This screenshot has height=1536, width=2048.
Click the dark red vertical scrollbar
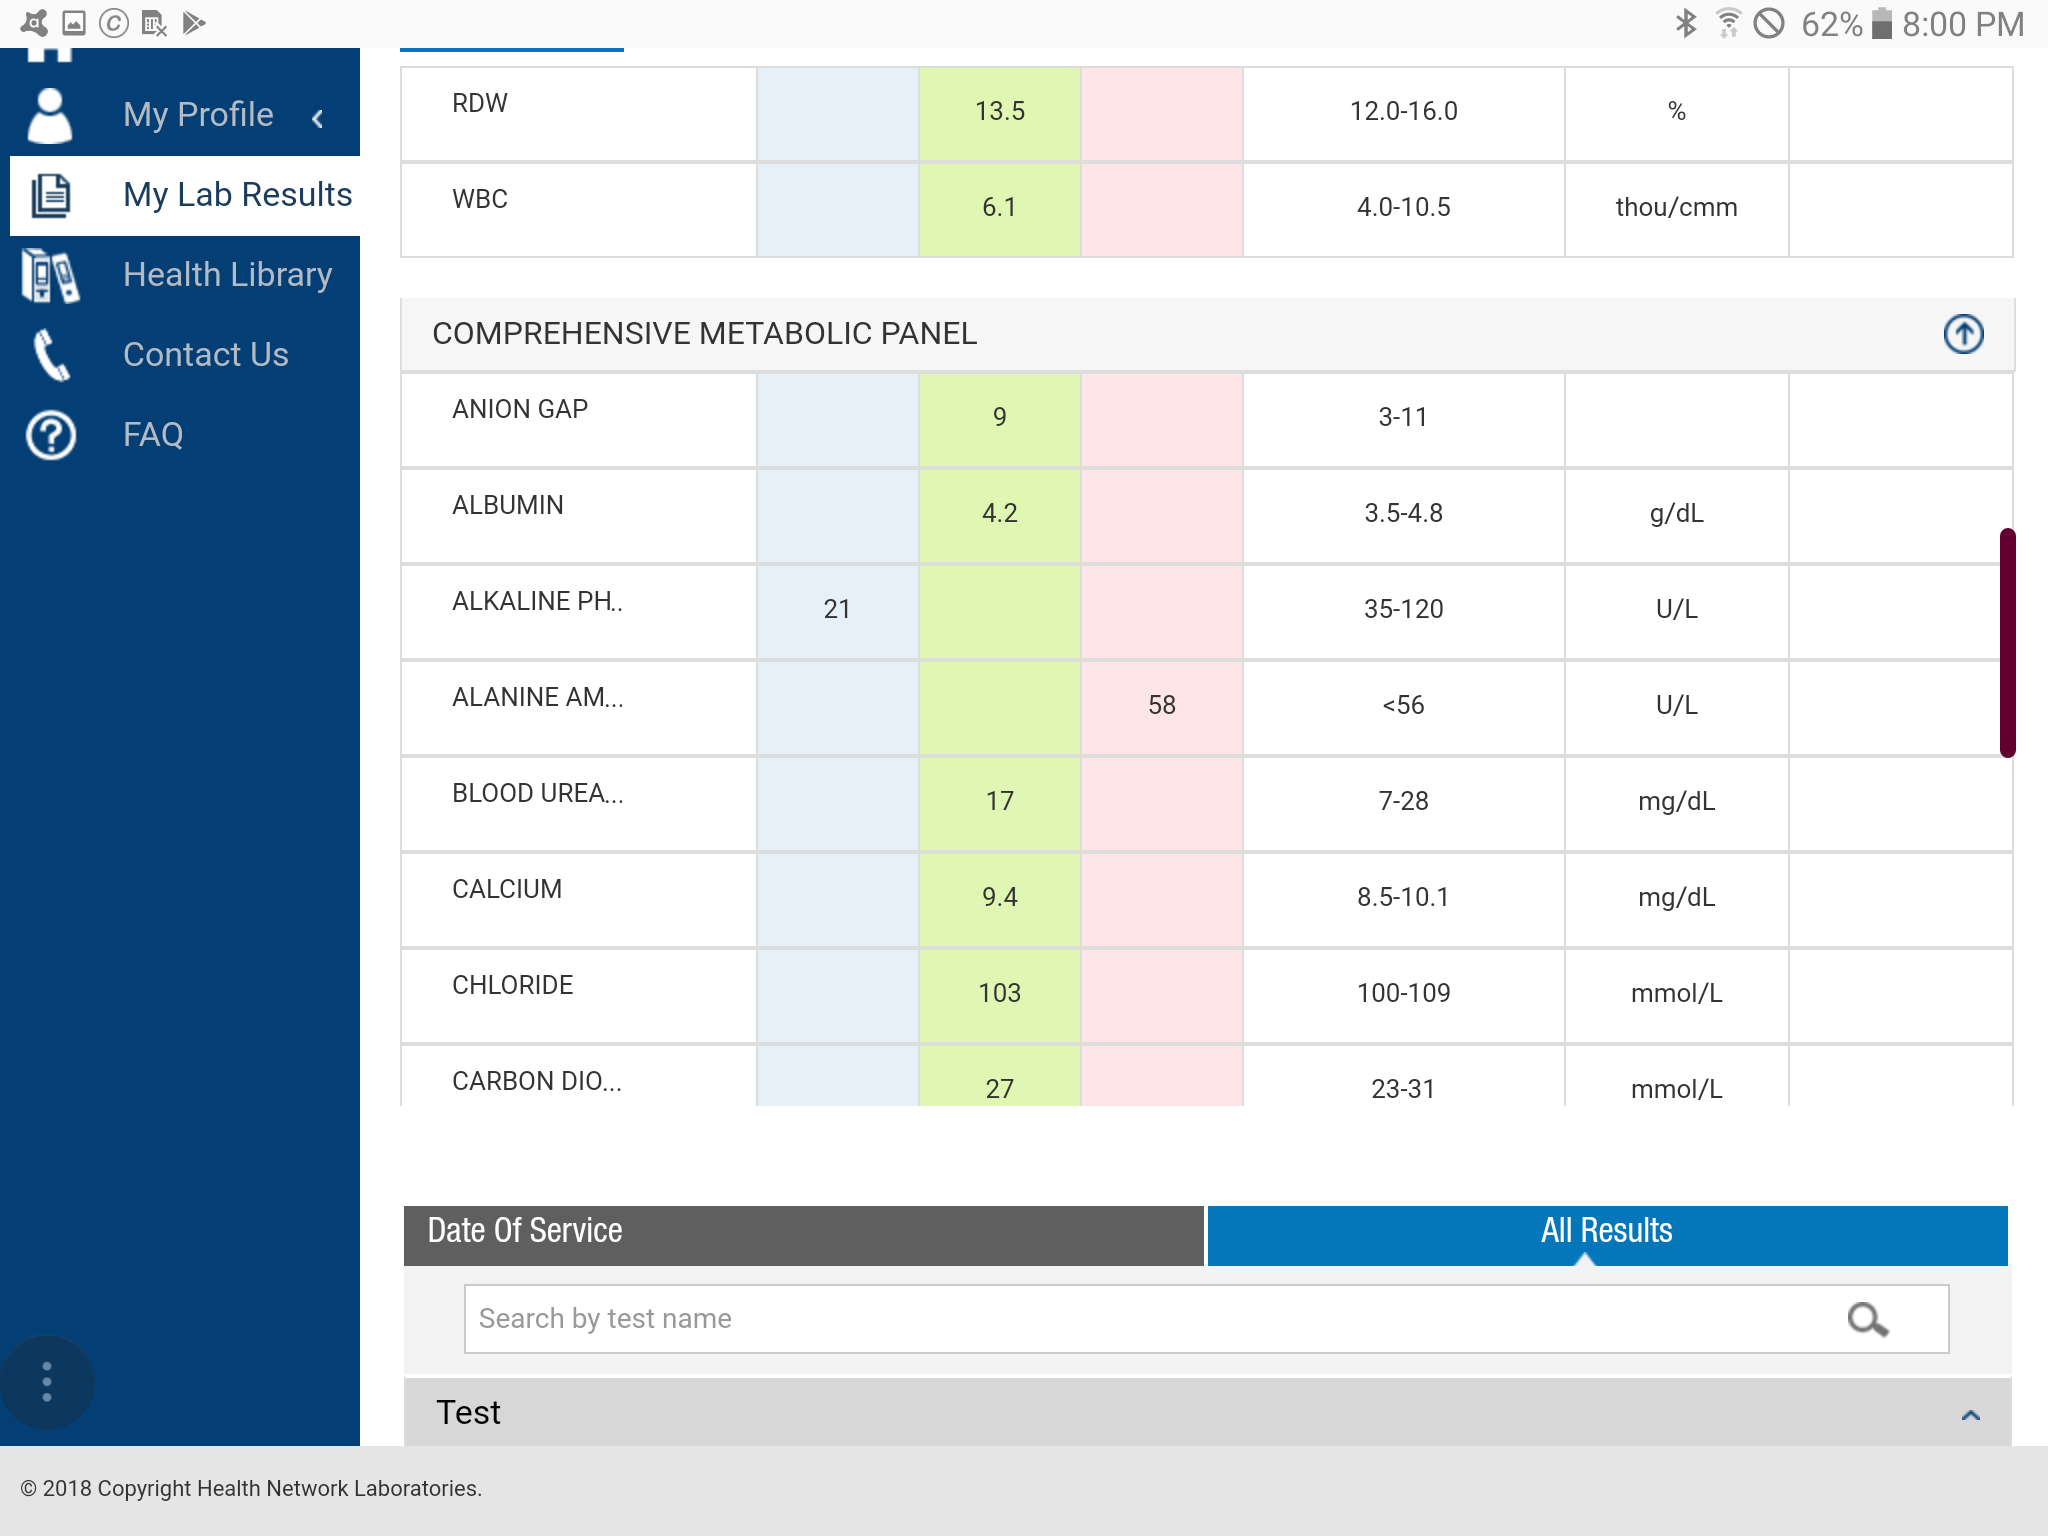coord(2006,642)
